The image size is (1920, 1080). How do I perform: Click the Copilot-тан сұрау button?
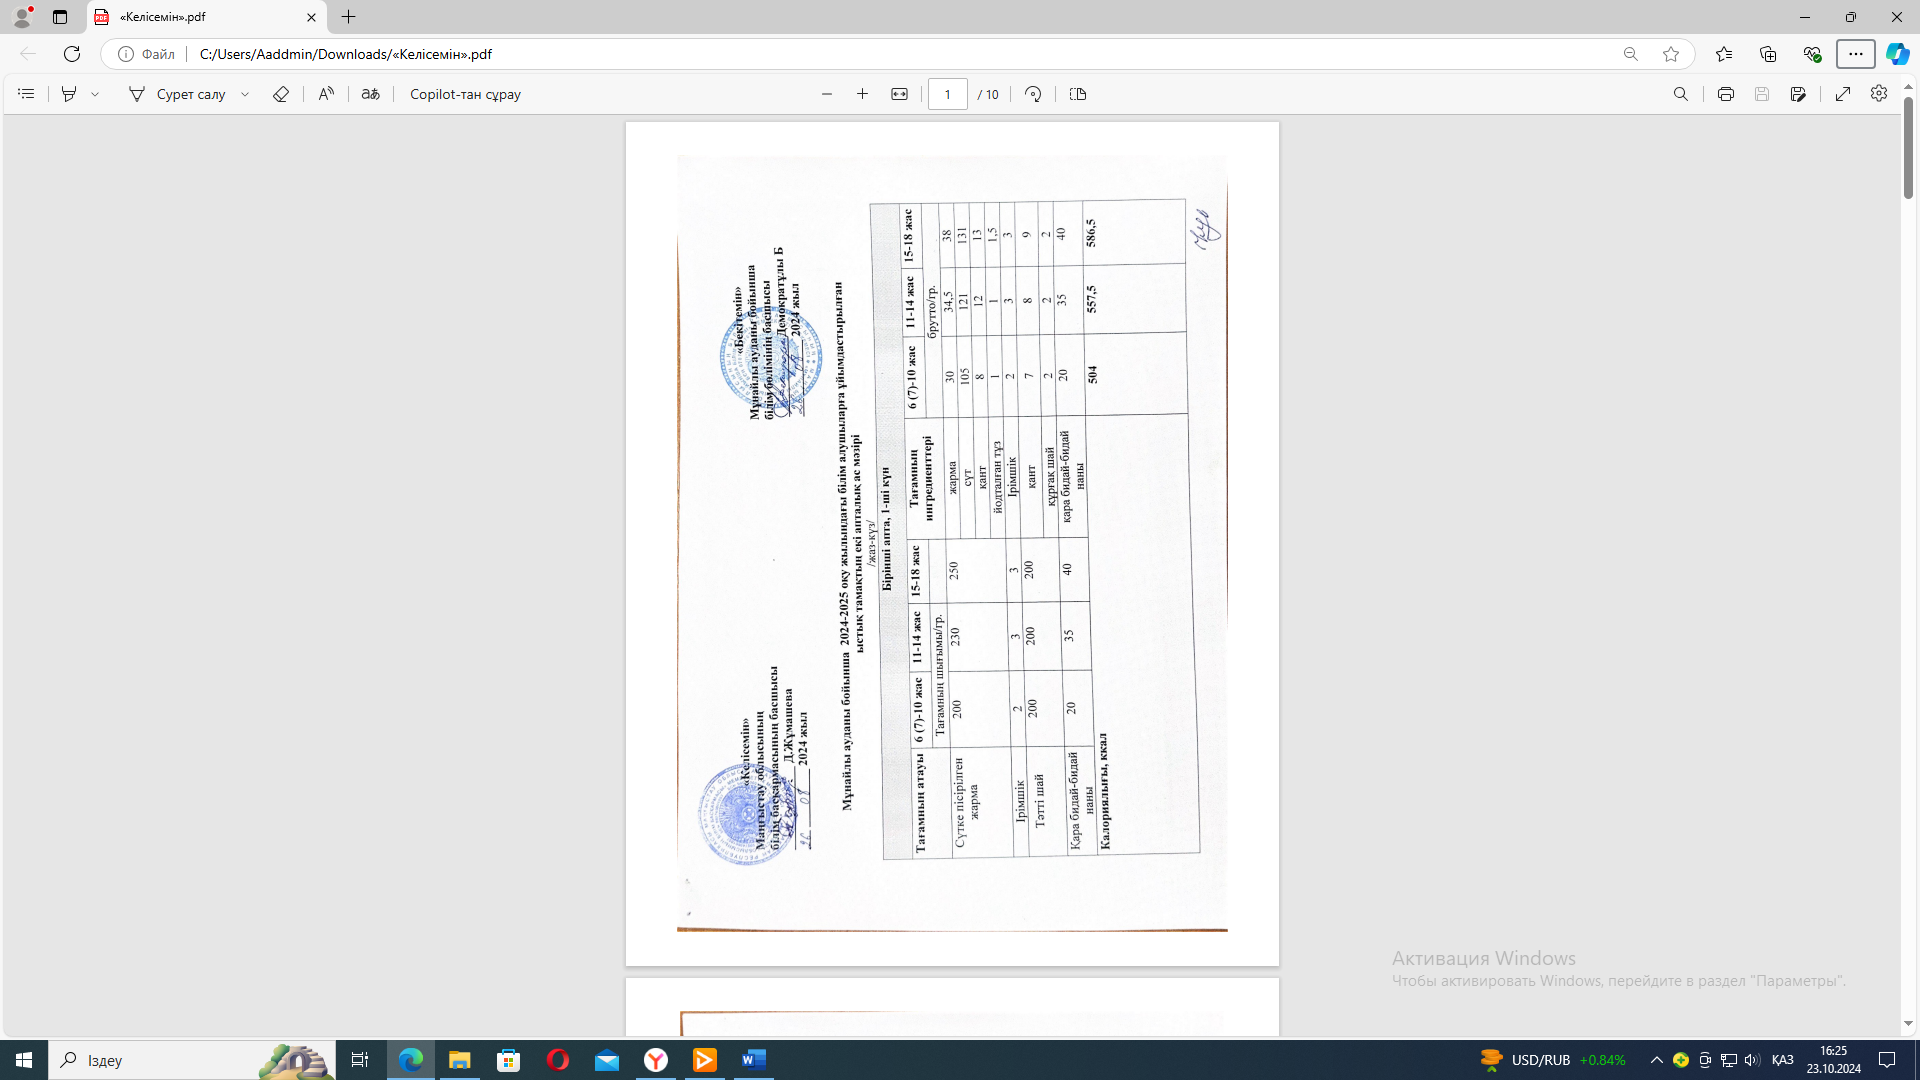465,94
